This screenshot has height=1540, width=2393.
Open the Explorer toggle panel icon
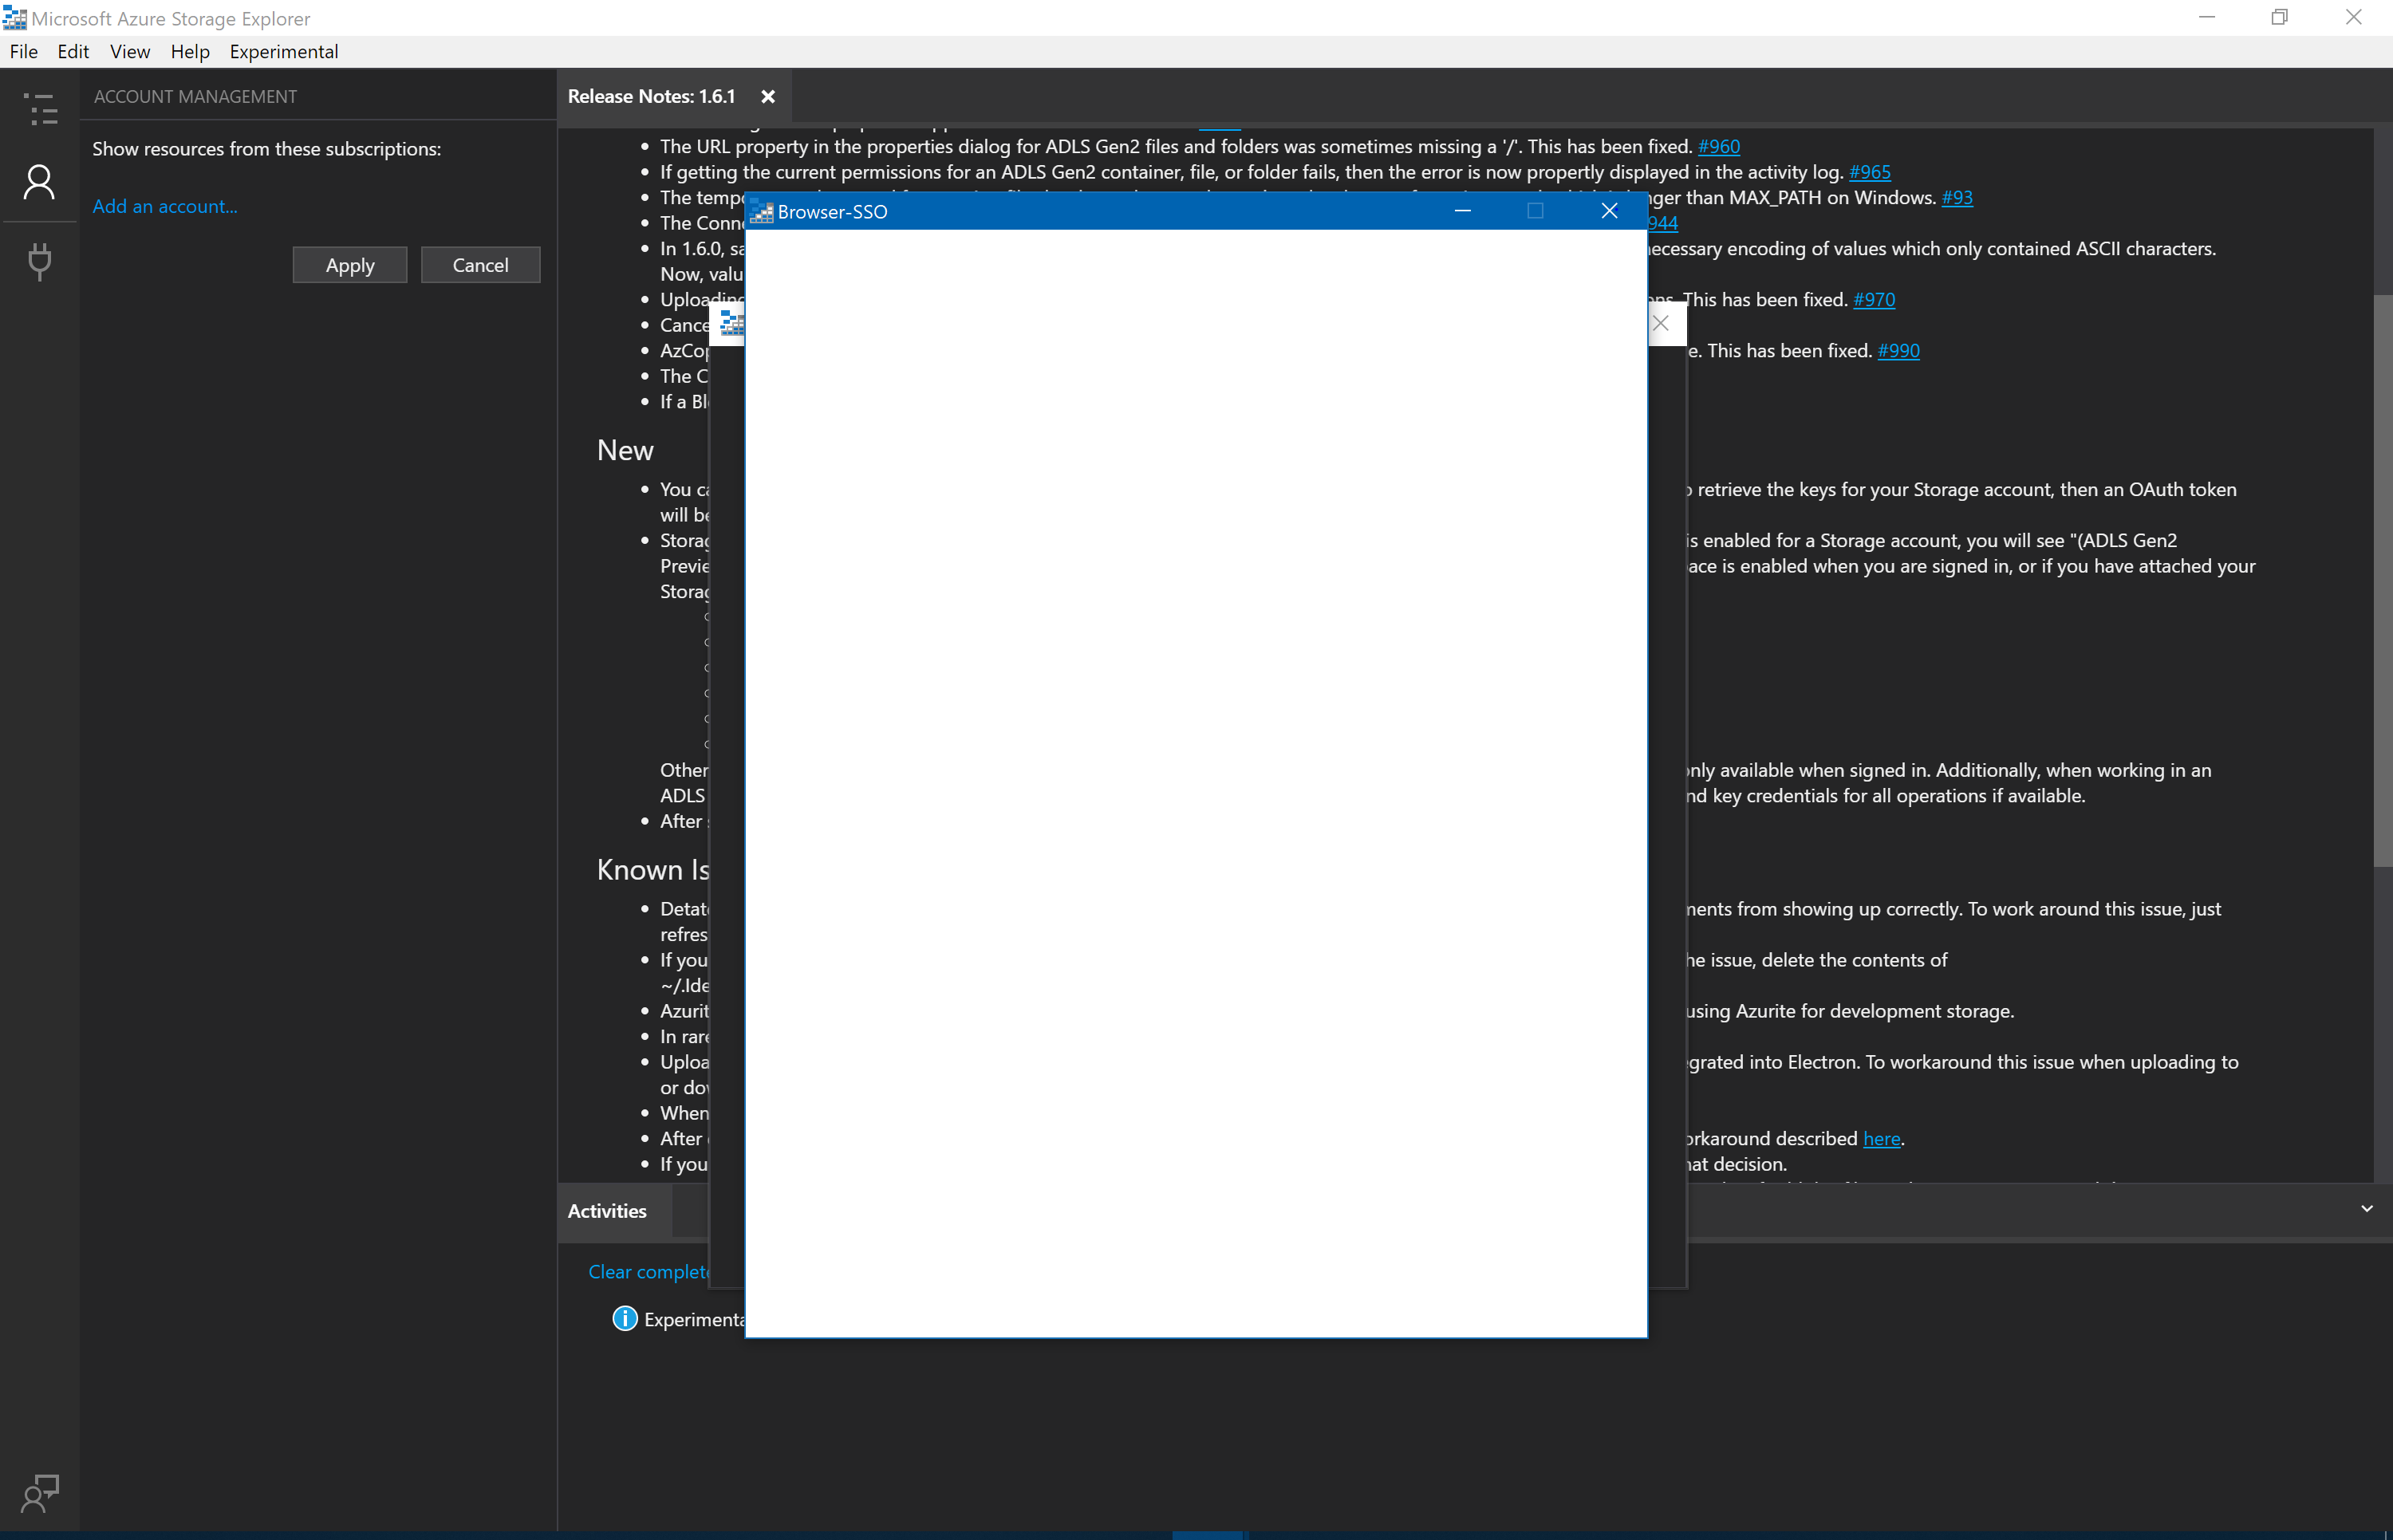pyautogui.click(x=40, y=109)
